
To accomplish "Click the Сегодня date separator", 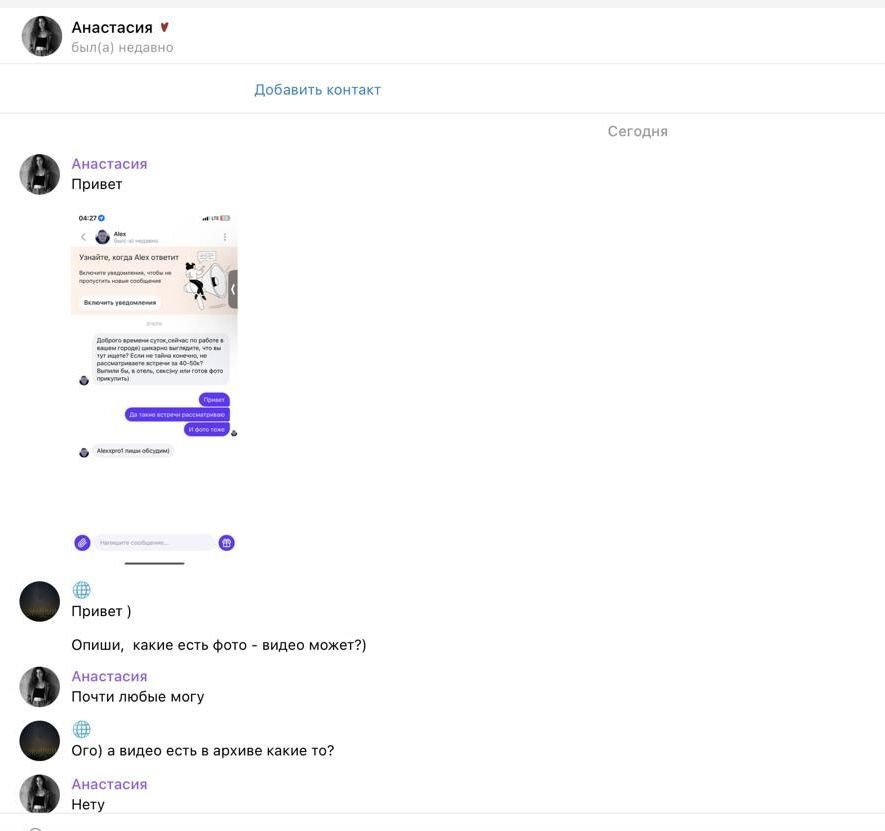I will (637, 132).
